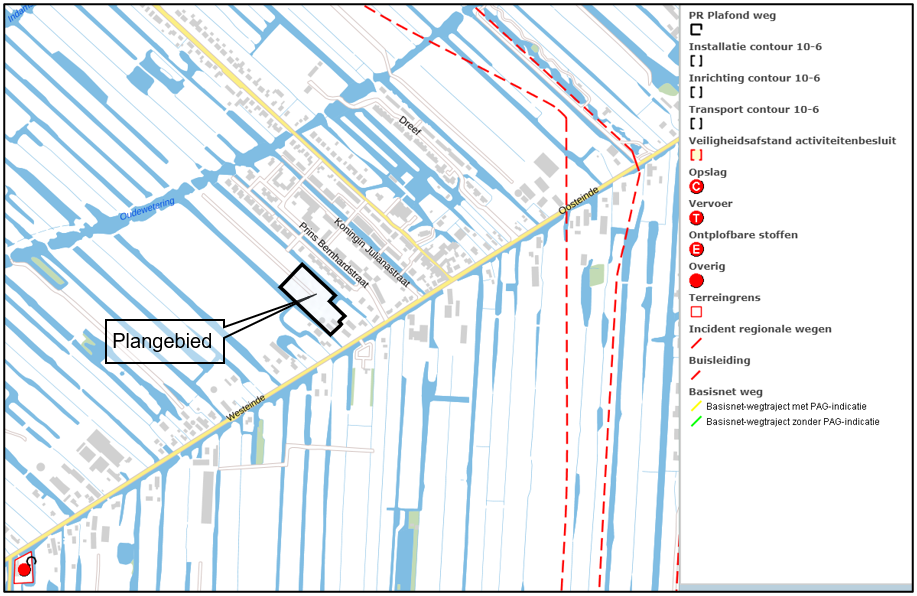Click the red risk source dot on map
This screenshot has width=917, height=596.
[x=24, y=569]
